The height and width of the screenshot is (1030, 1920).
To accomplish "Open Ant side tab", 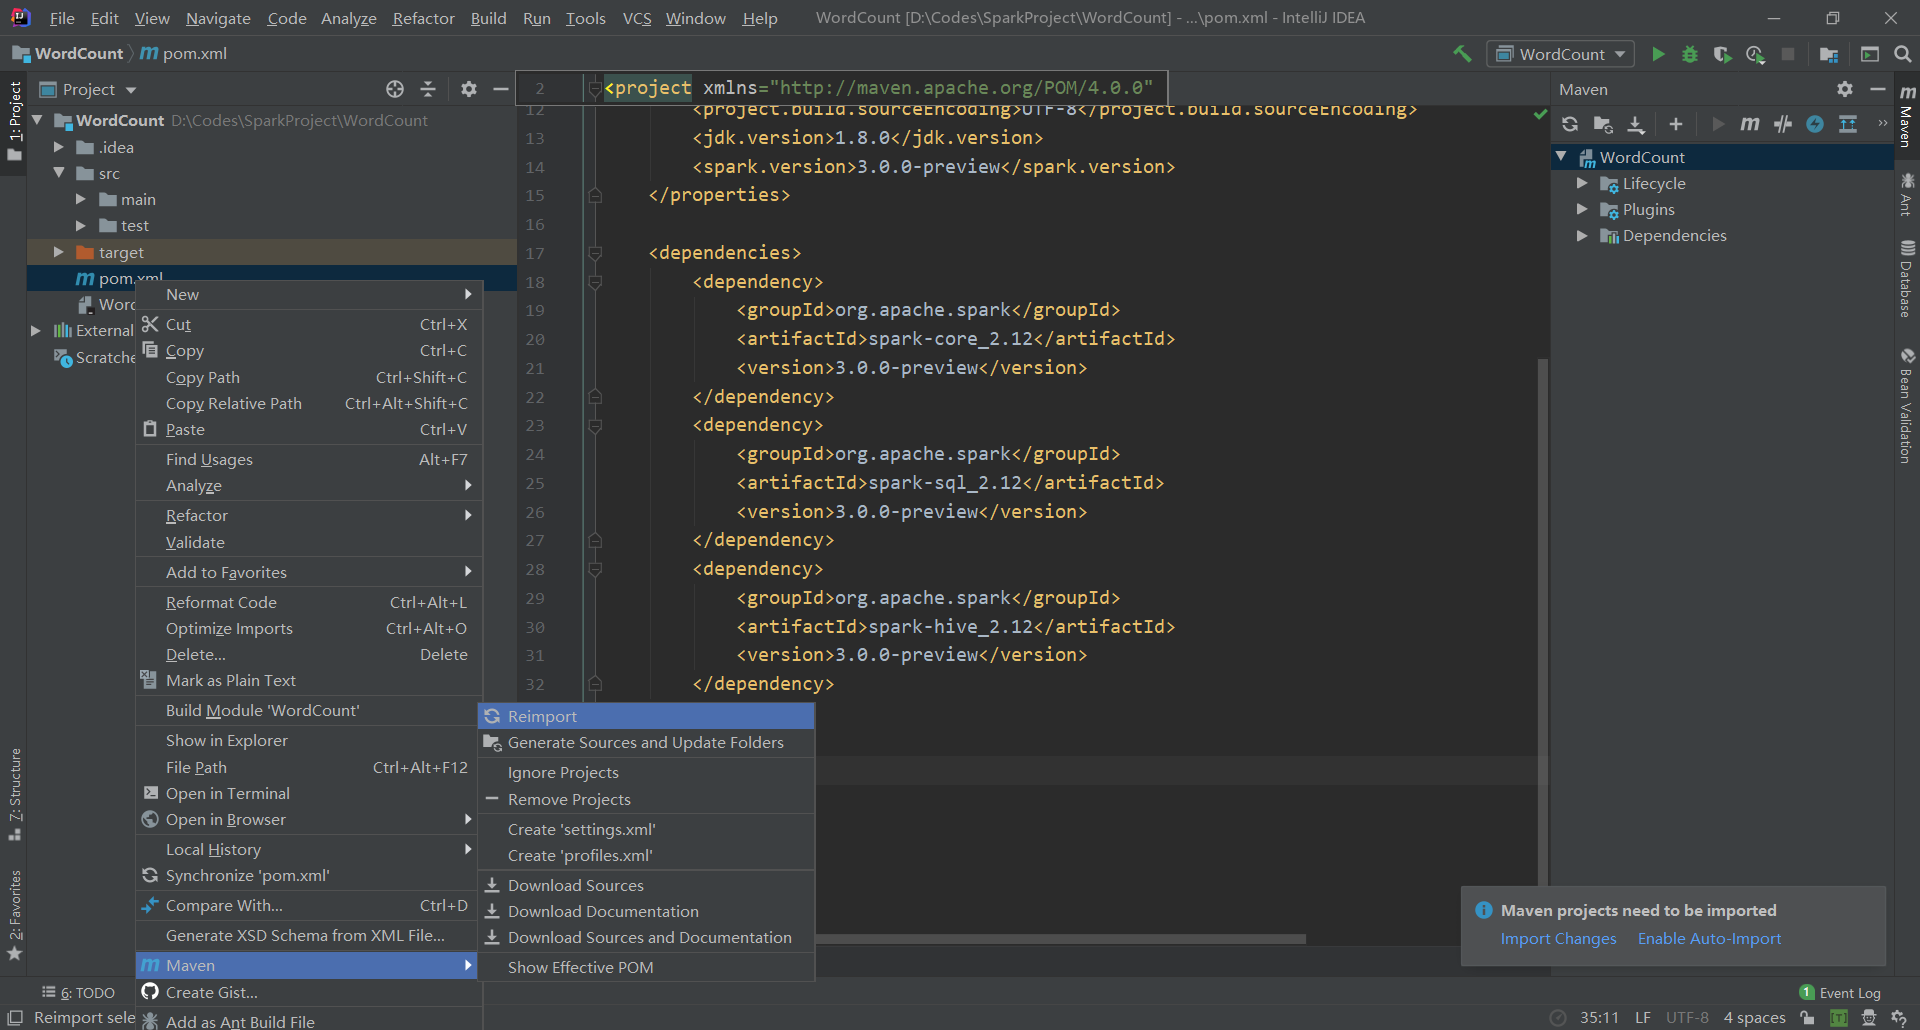I will pyautogui.click(x=1907, y=194).
